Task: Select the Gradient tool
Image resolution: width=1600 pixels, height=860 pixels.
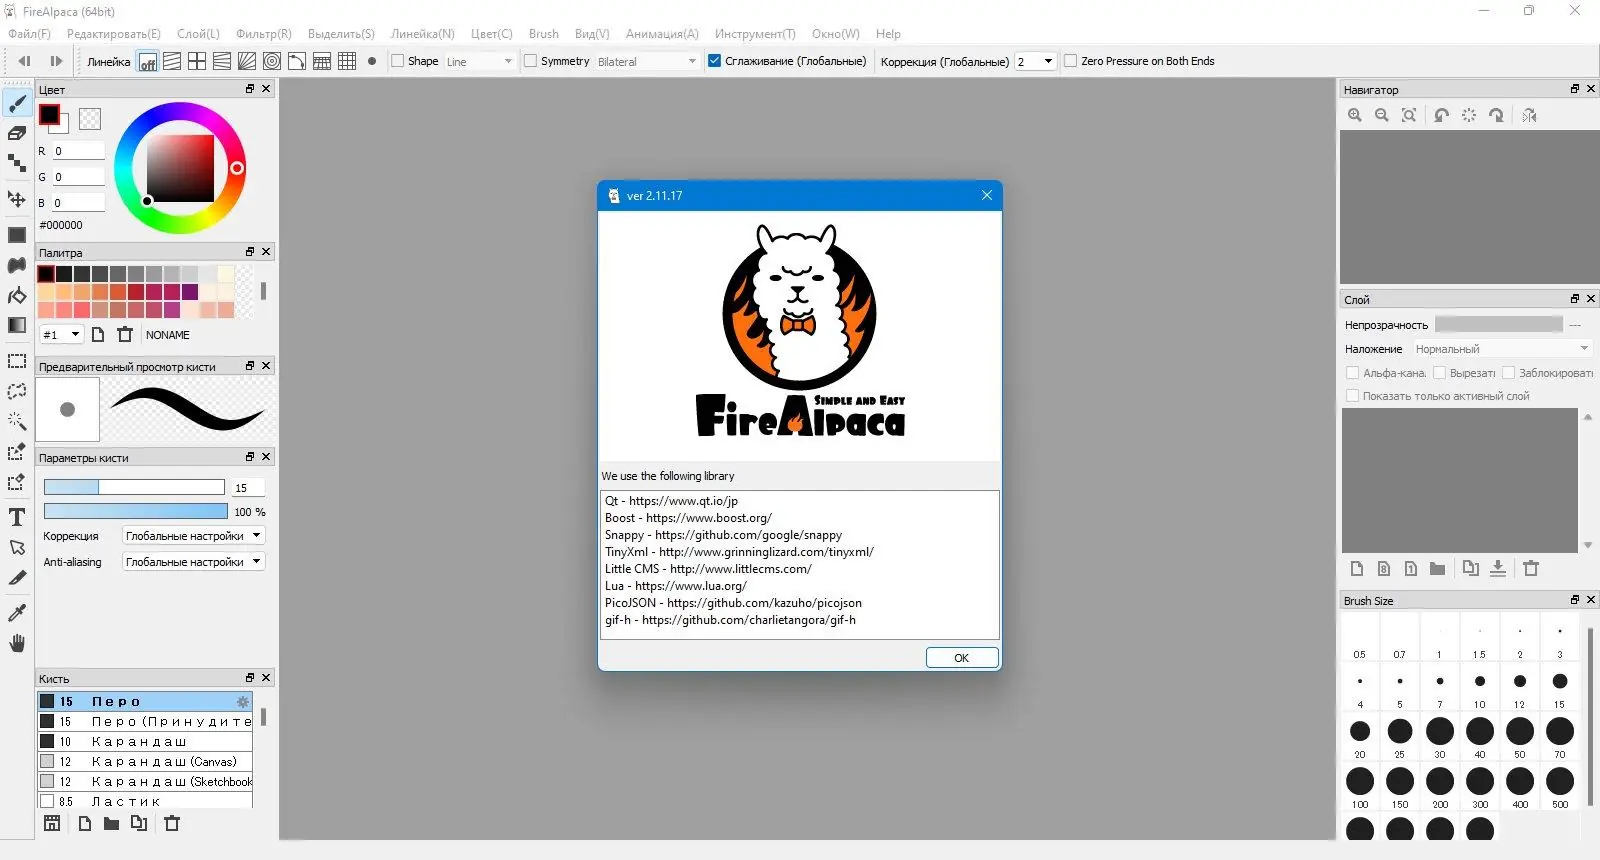Action: (x=17, y=325)
